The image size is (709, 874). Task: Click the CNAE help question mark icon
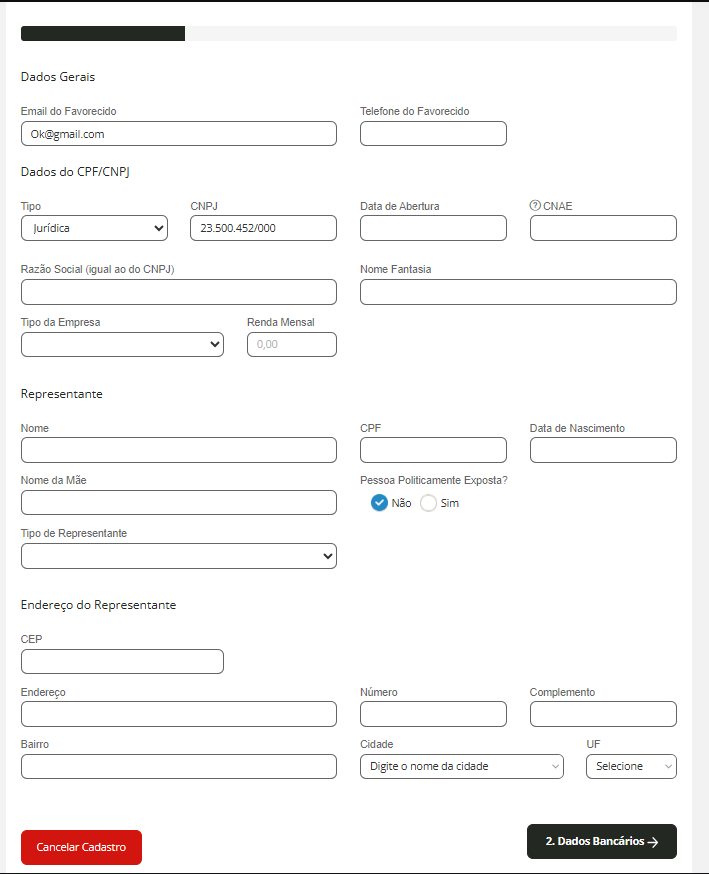tap(535, 206)
